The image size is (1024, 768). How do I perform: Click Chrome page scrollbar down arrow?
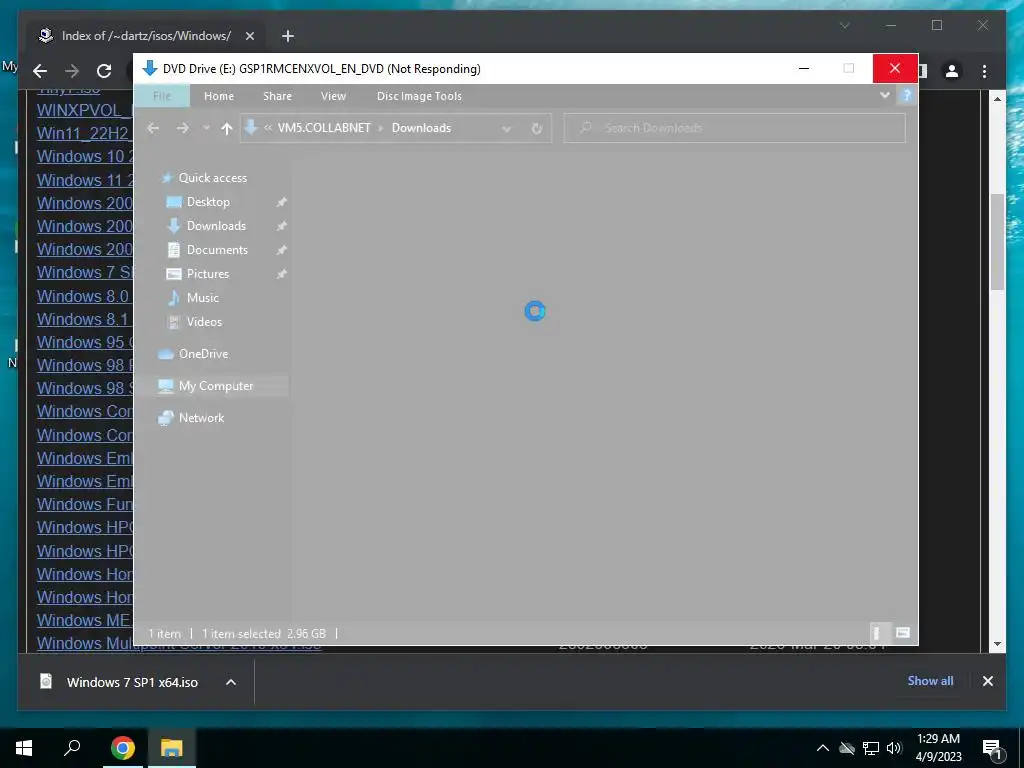[997, 644]
